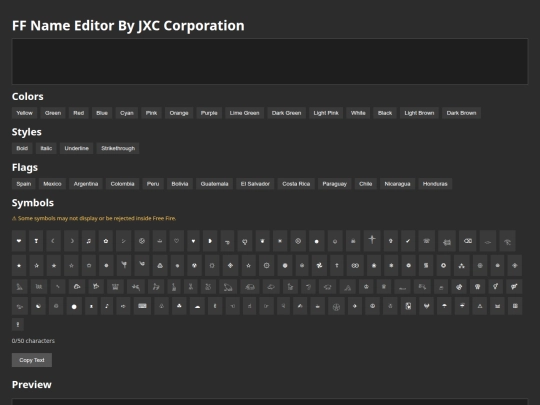
Task: Add the Spain flag
Action: pos(24,184)
